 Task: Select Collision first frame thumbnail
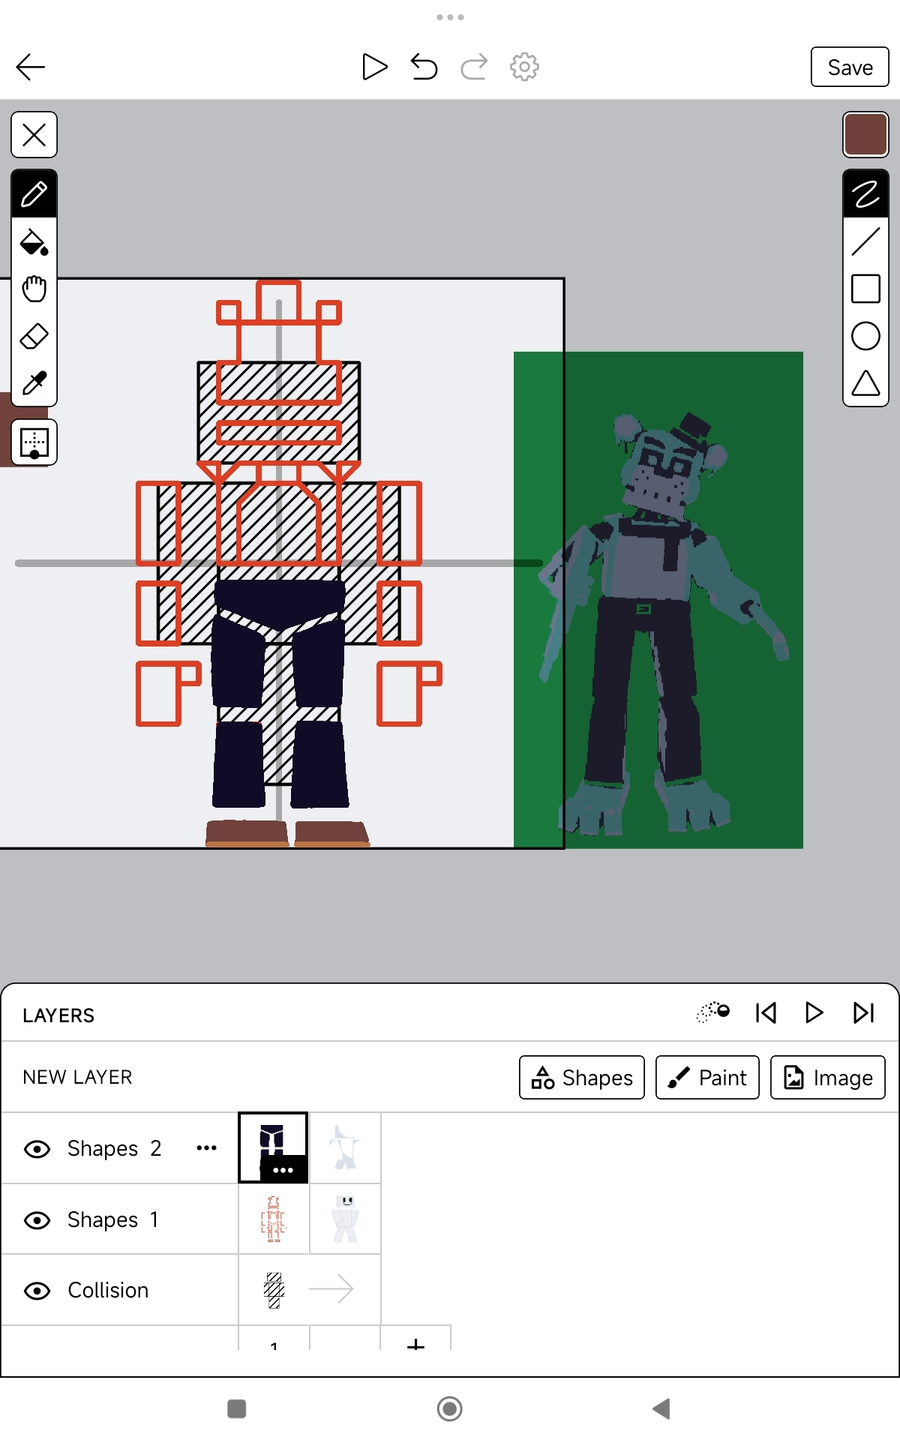[x=274, y=1290]
